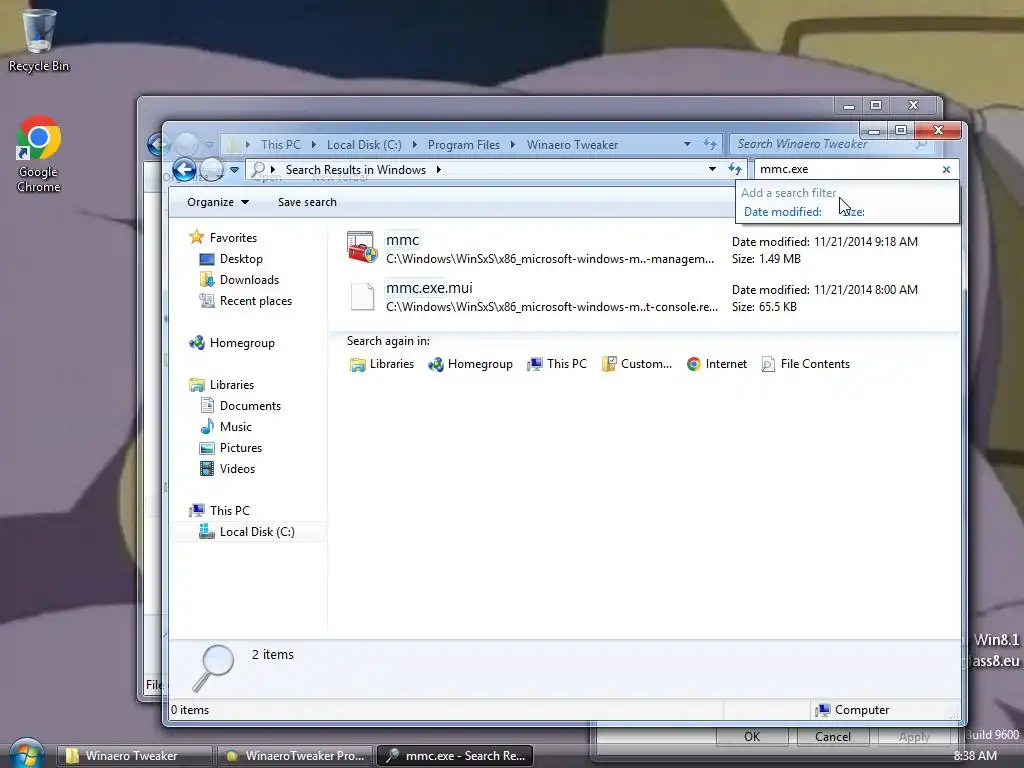This screenshot has width=1024, height=768.
Task: Click This PC breadcrumb in back window
Action: point(281,145)
